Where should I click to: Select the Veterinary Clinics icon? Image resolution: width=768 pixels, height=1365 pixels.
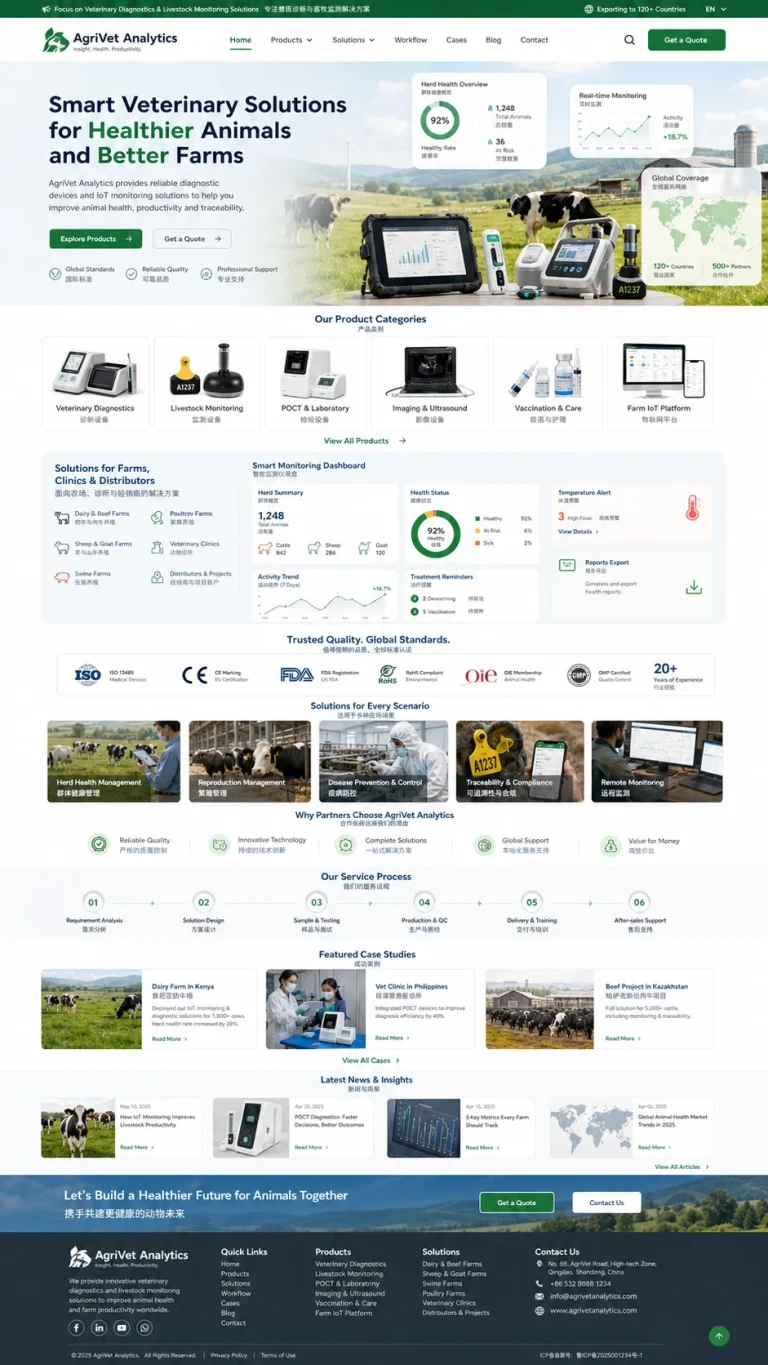click(159, 547)
